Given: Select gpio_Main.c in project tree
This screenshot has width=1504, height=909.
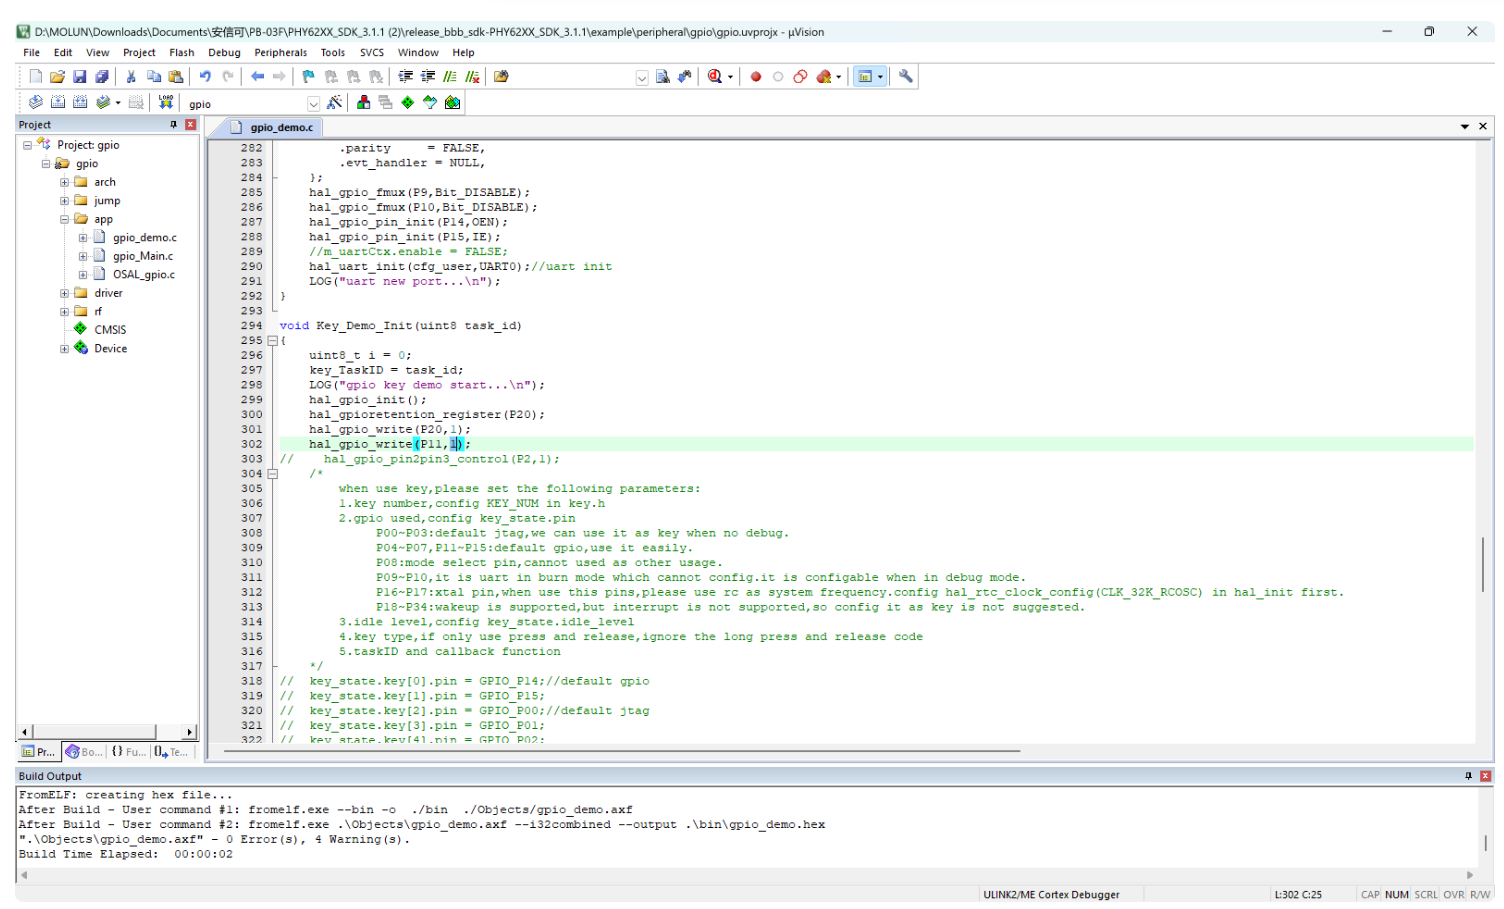Looking at the screenshot, I should (143, 256).
